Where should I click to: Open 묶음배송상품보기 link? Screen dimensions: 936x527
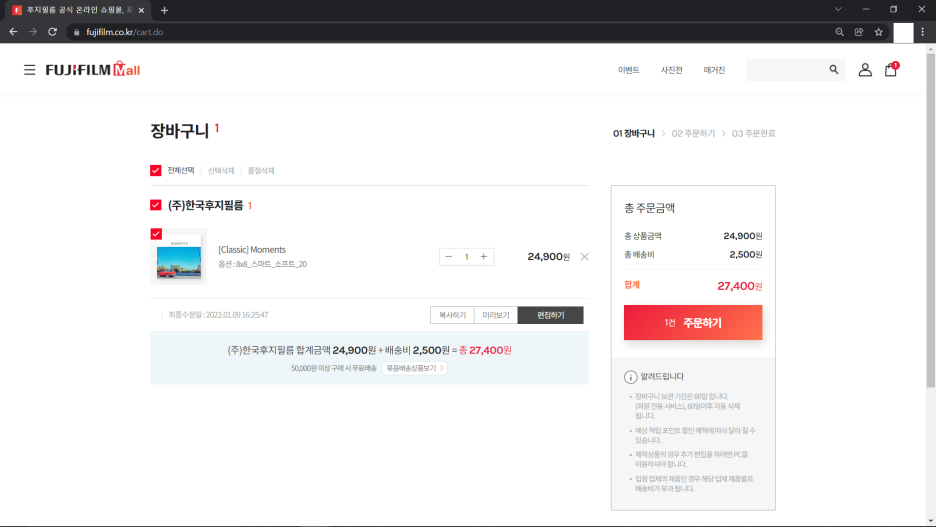(415, 368)
